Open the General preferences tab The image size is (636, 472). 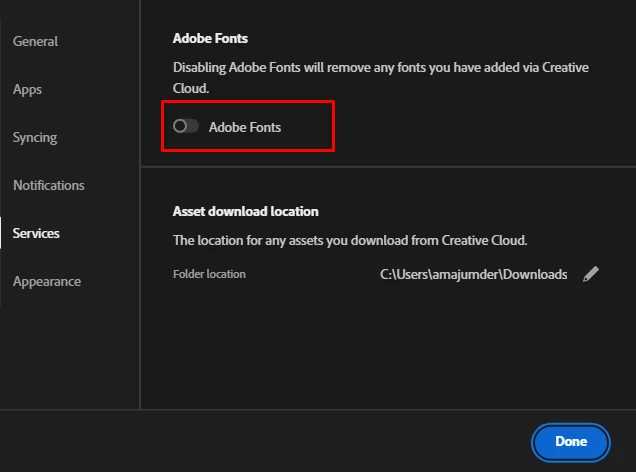point(35,41)
